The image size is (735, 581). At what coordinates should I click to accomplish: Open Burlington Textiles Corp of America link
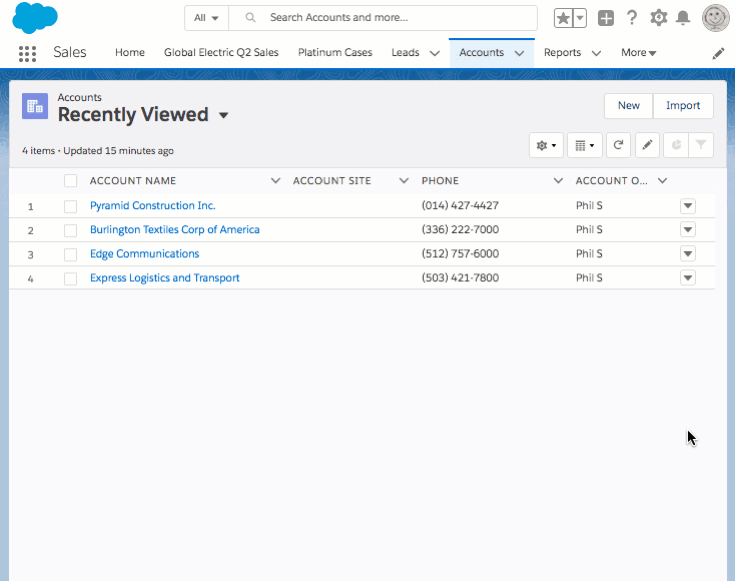coord(175,229)
